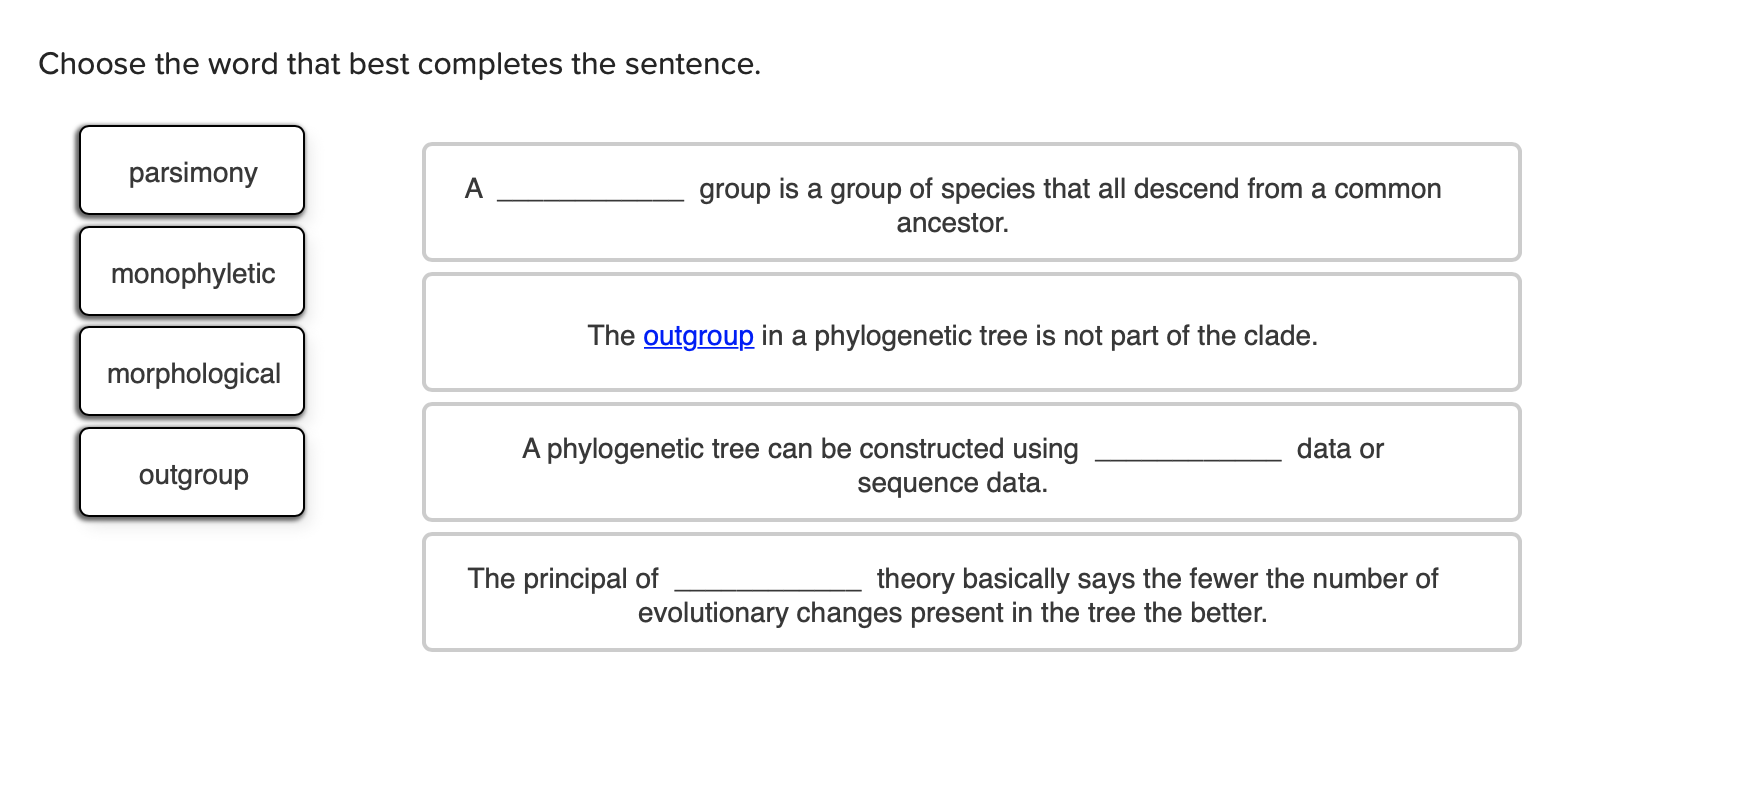
Task: Select the parsimony word tile
Action: 192,171
